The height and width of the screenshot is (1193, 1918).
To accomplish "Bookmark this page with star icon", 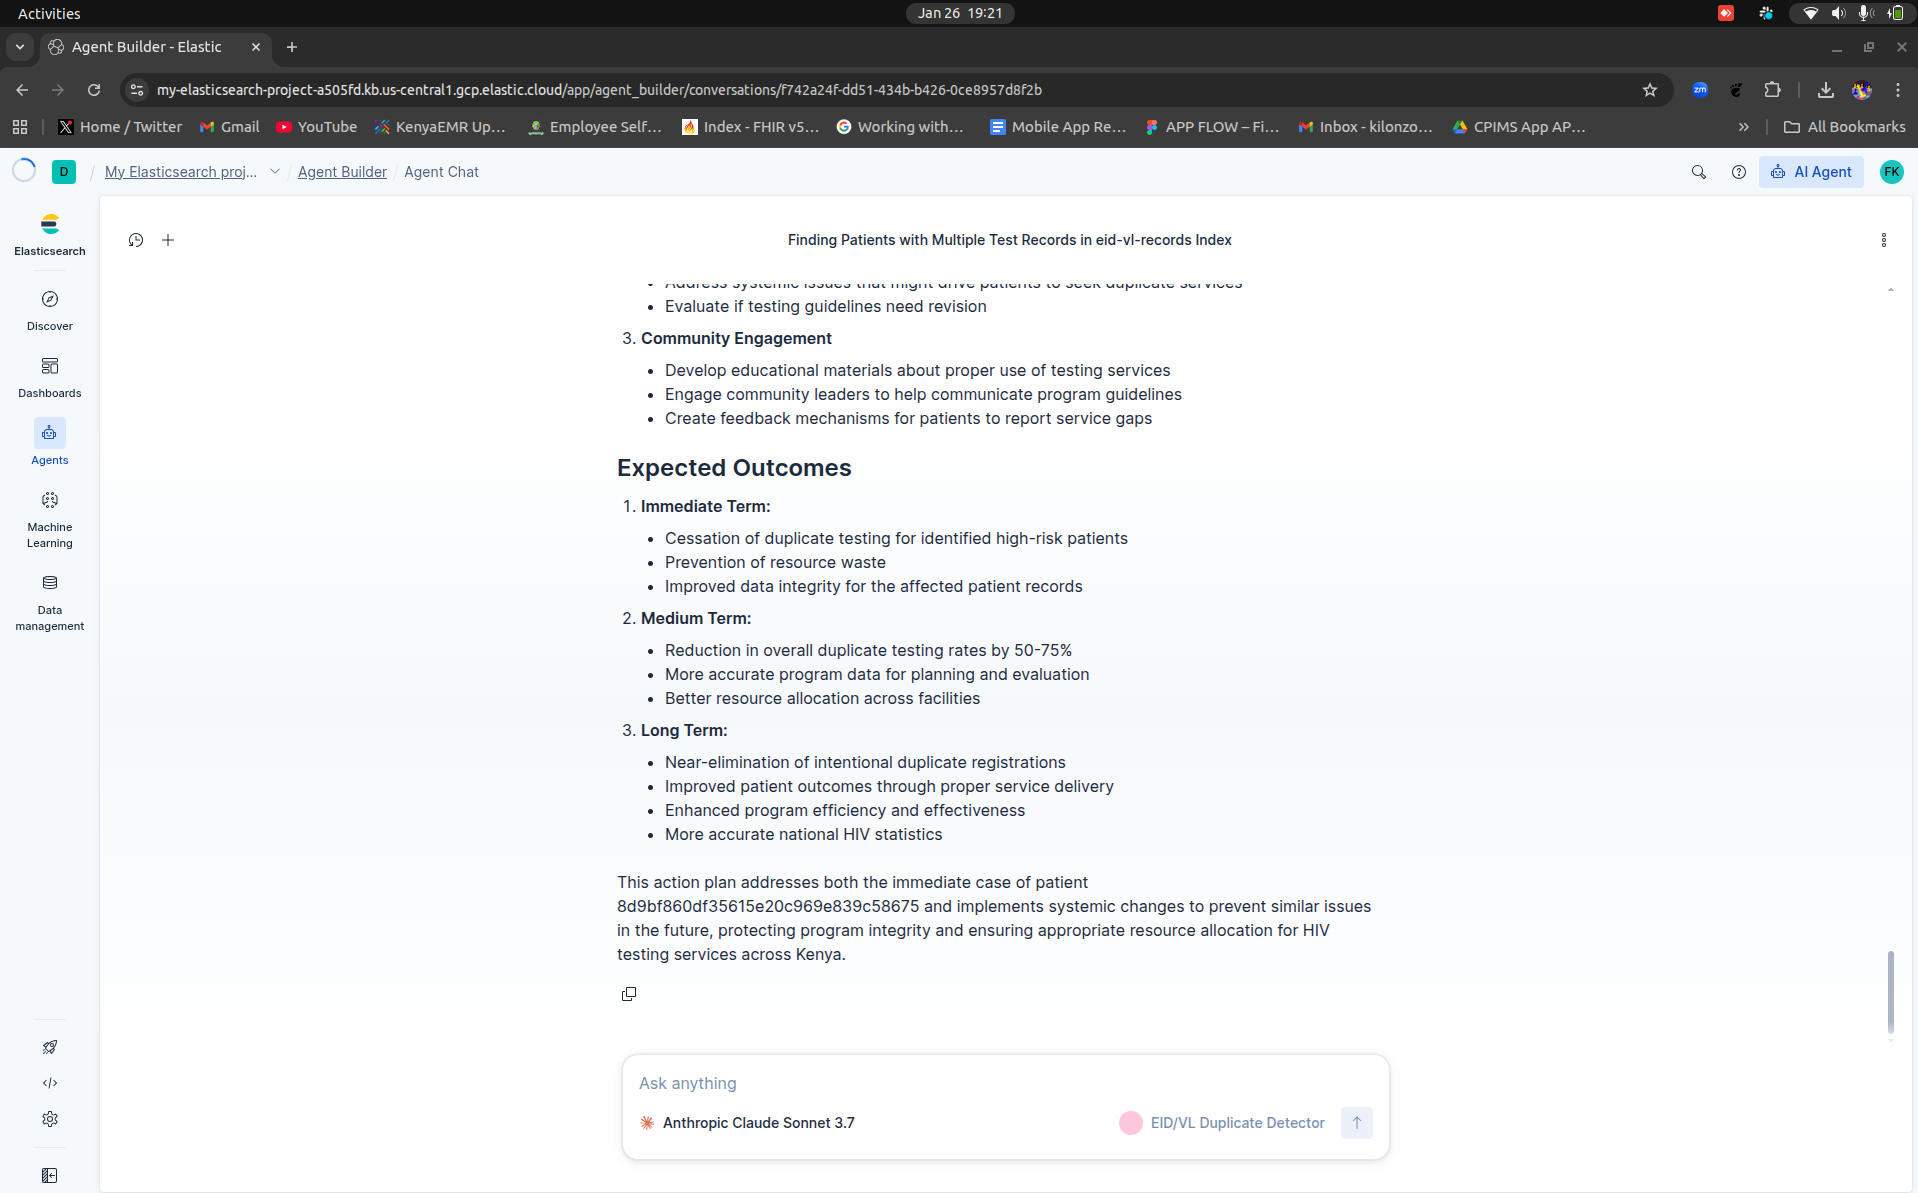I will pos(1649,90).
